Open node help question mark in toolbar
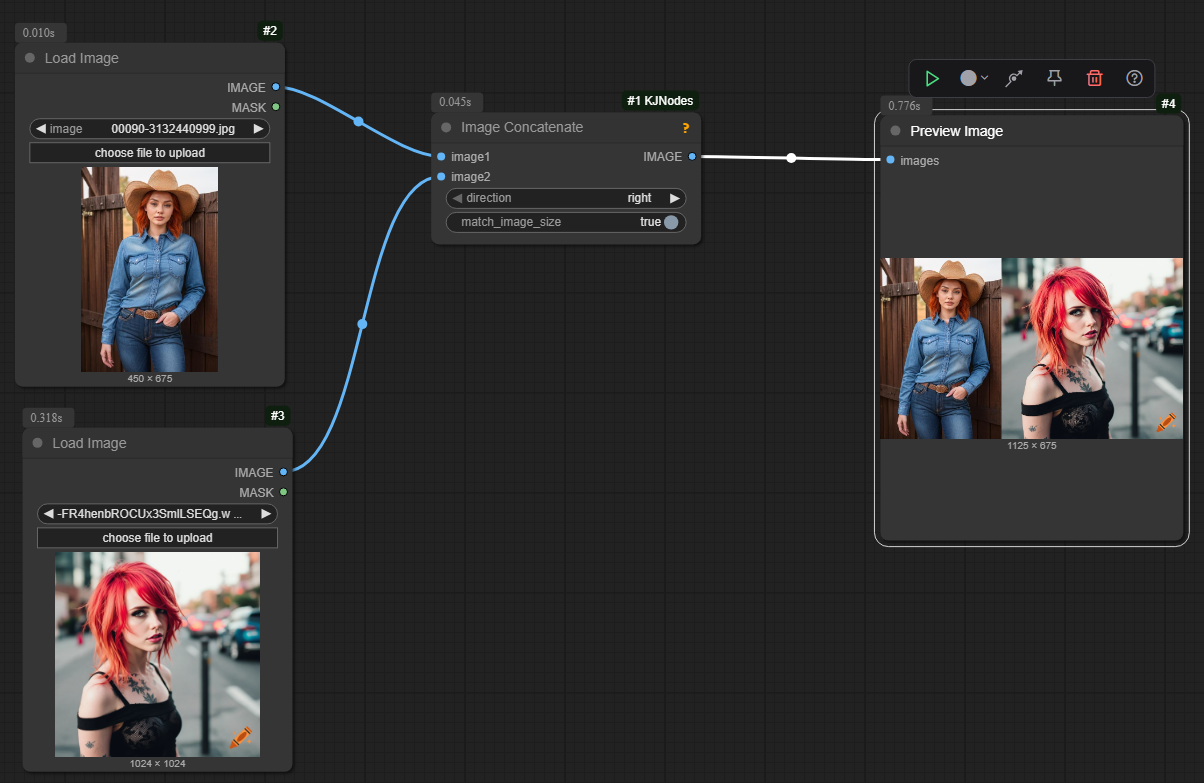Screen dimensions: 1204x783 [x=1134, y=78]
